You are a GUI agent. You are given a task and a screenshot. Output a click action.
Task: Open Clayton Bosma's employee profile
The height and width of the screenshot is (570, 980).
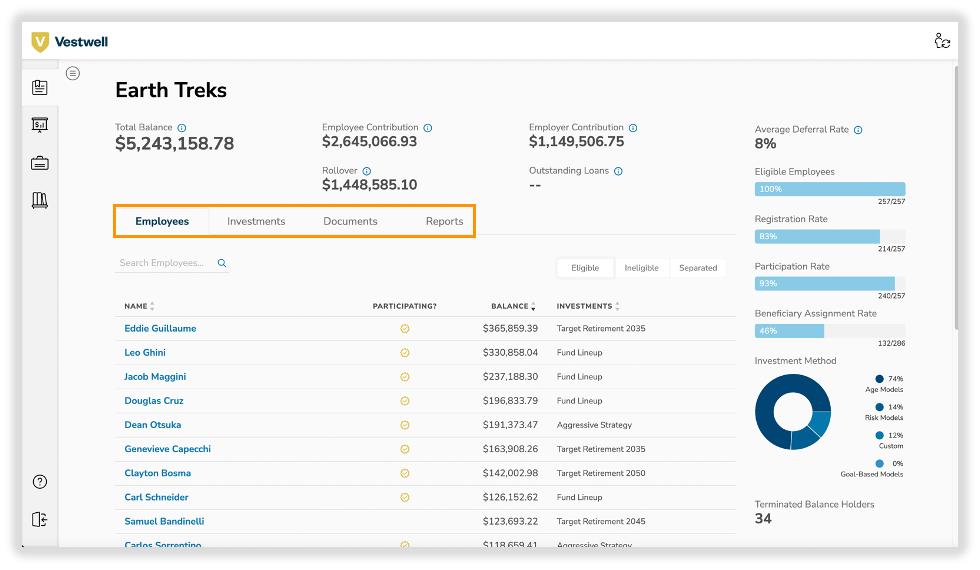click(x=158, y=474)
